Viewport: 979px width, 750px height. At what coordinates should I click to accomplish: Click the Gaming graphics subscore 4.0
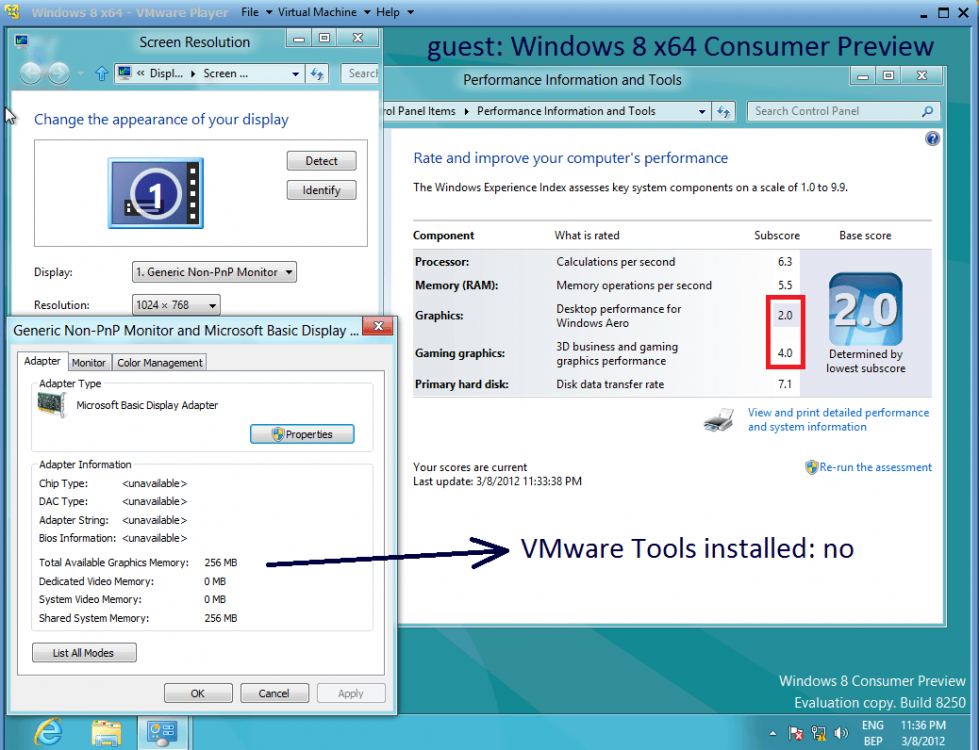click(785, 353)
